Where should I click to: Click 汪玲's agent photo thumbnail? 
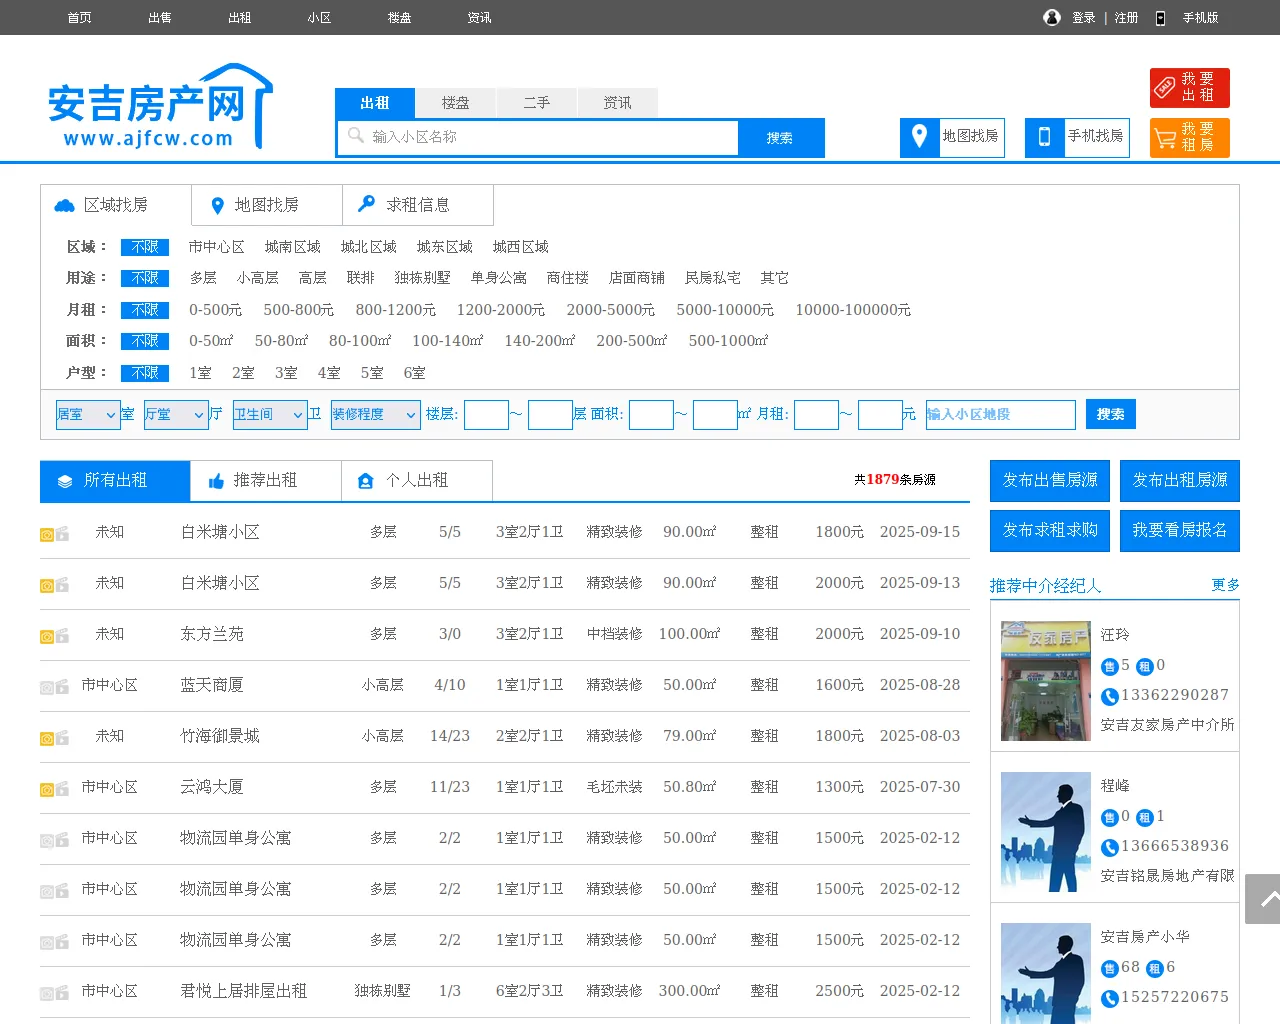1046,681
